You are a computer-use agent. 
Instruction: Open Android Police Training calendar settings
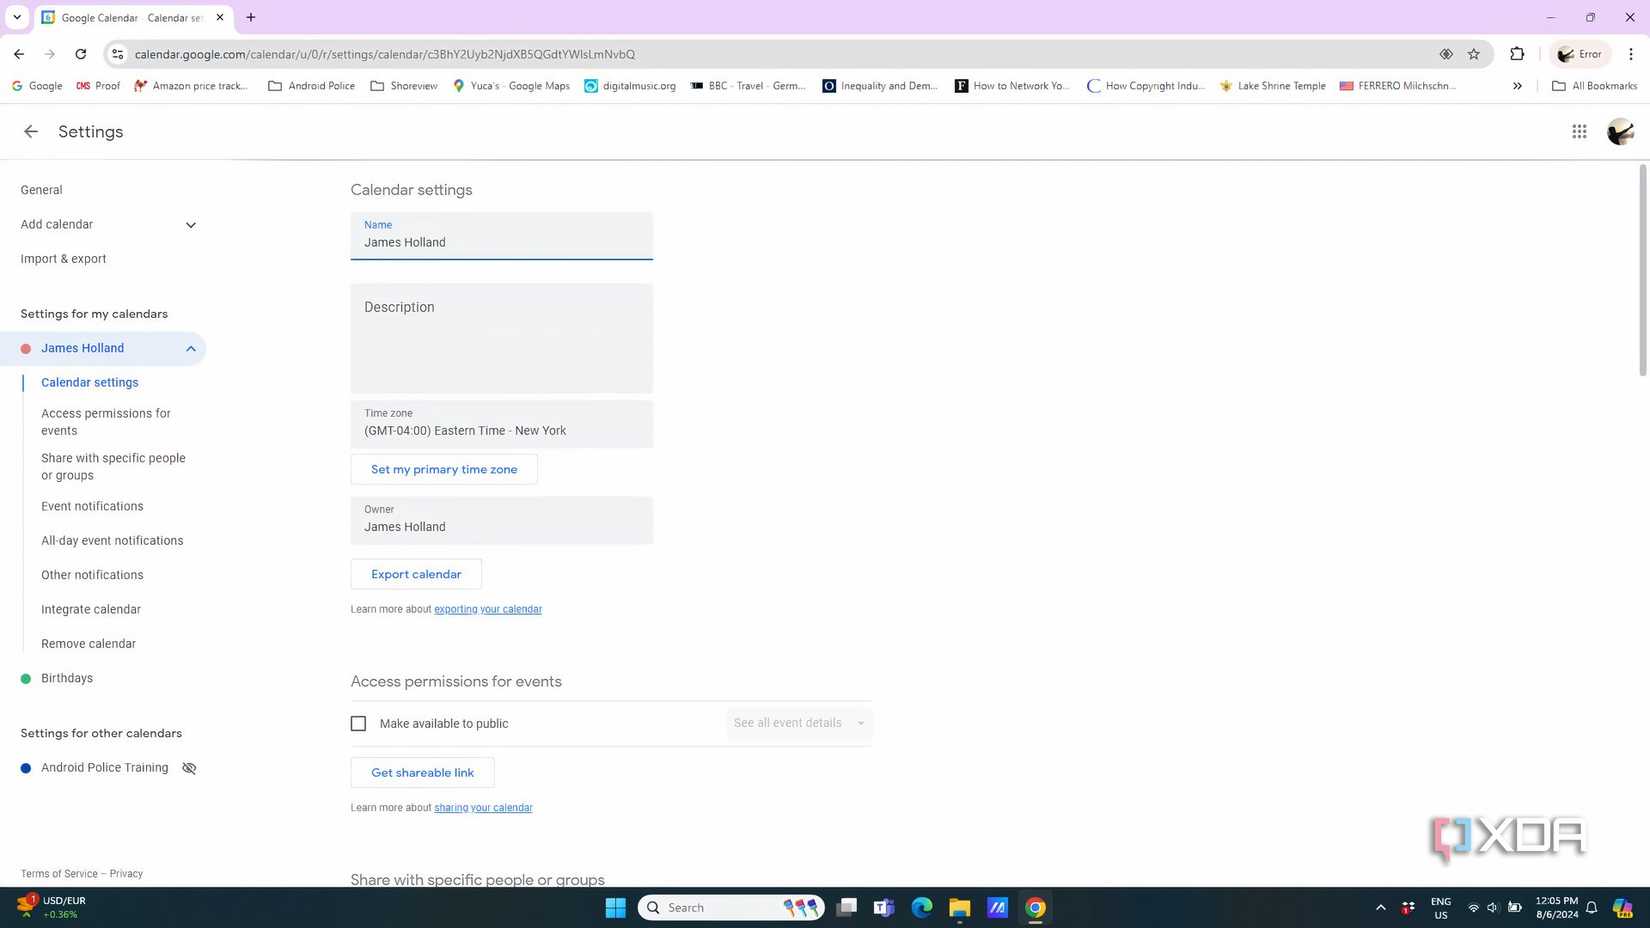[104, 768]
